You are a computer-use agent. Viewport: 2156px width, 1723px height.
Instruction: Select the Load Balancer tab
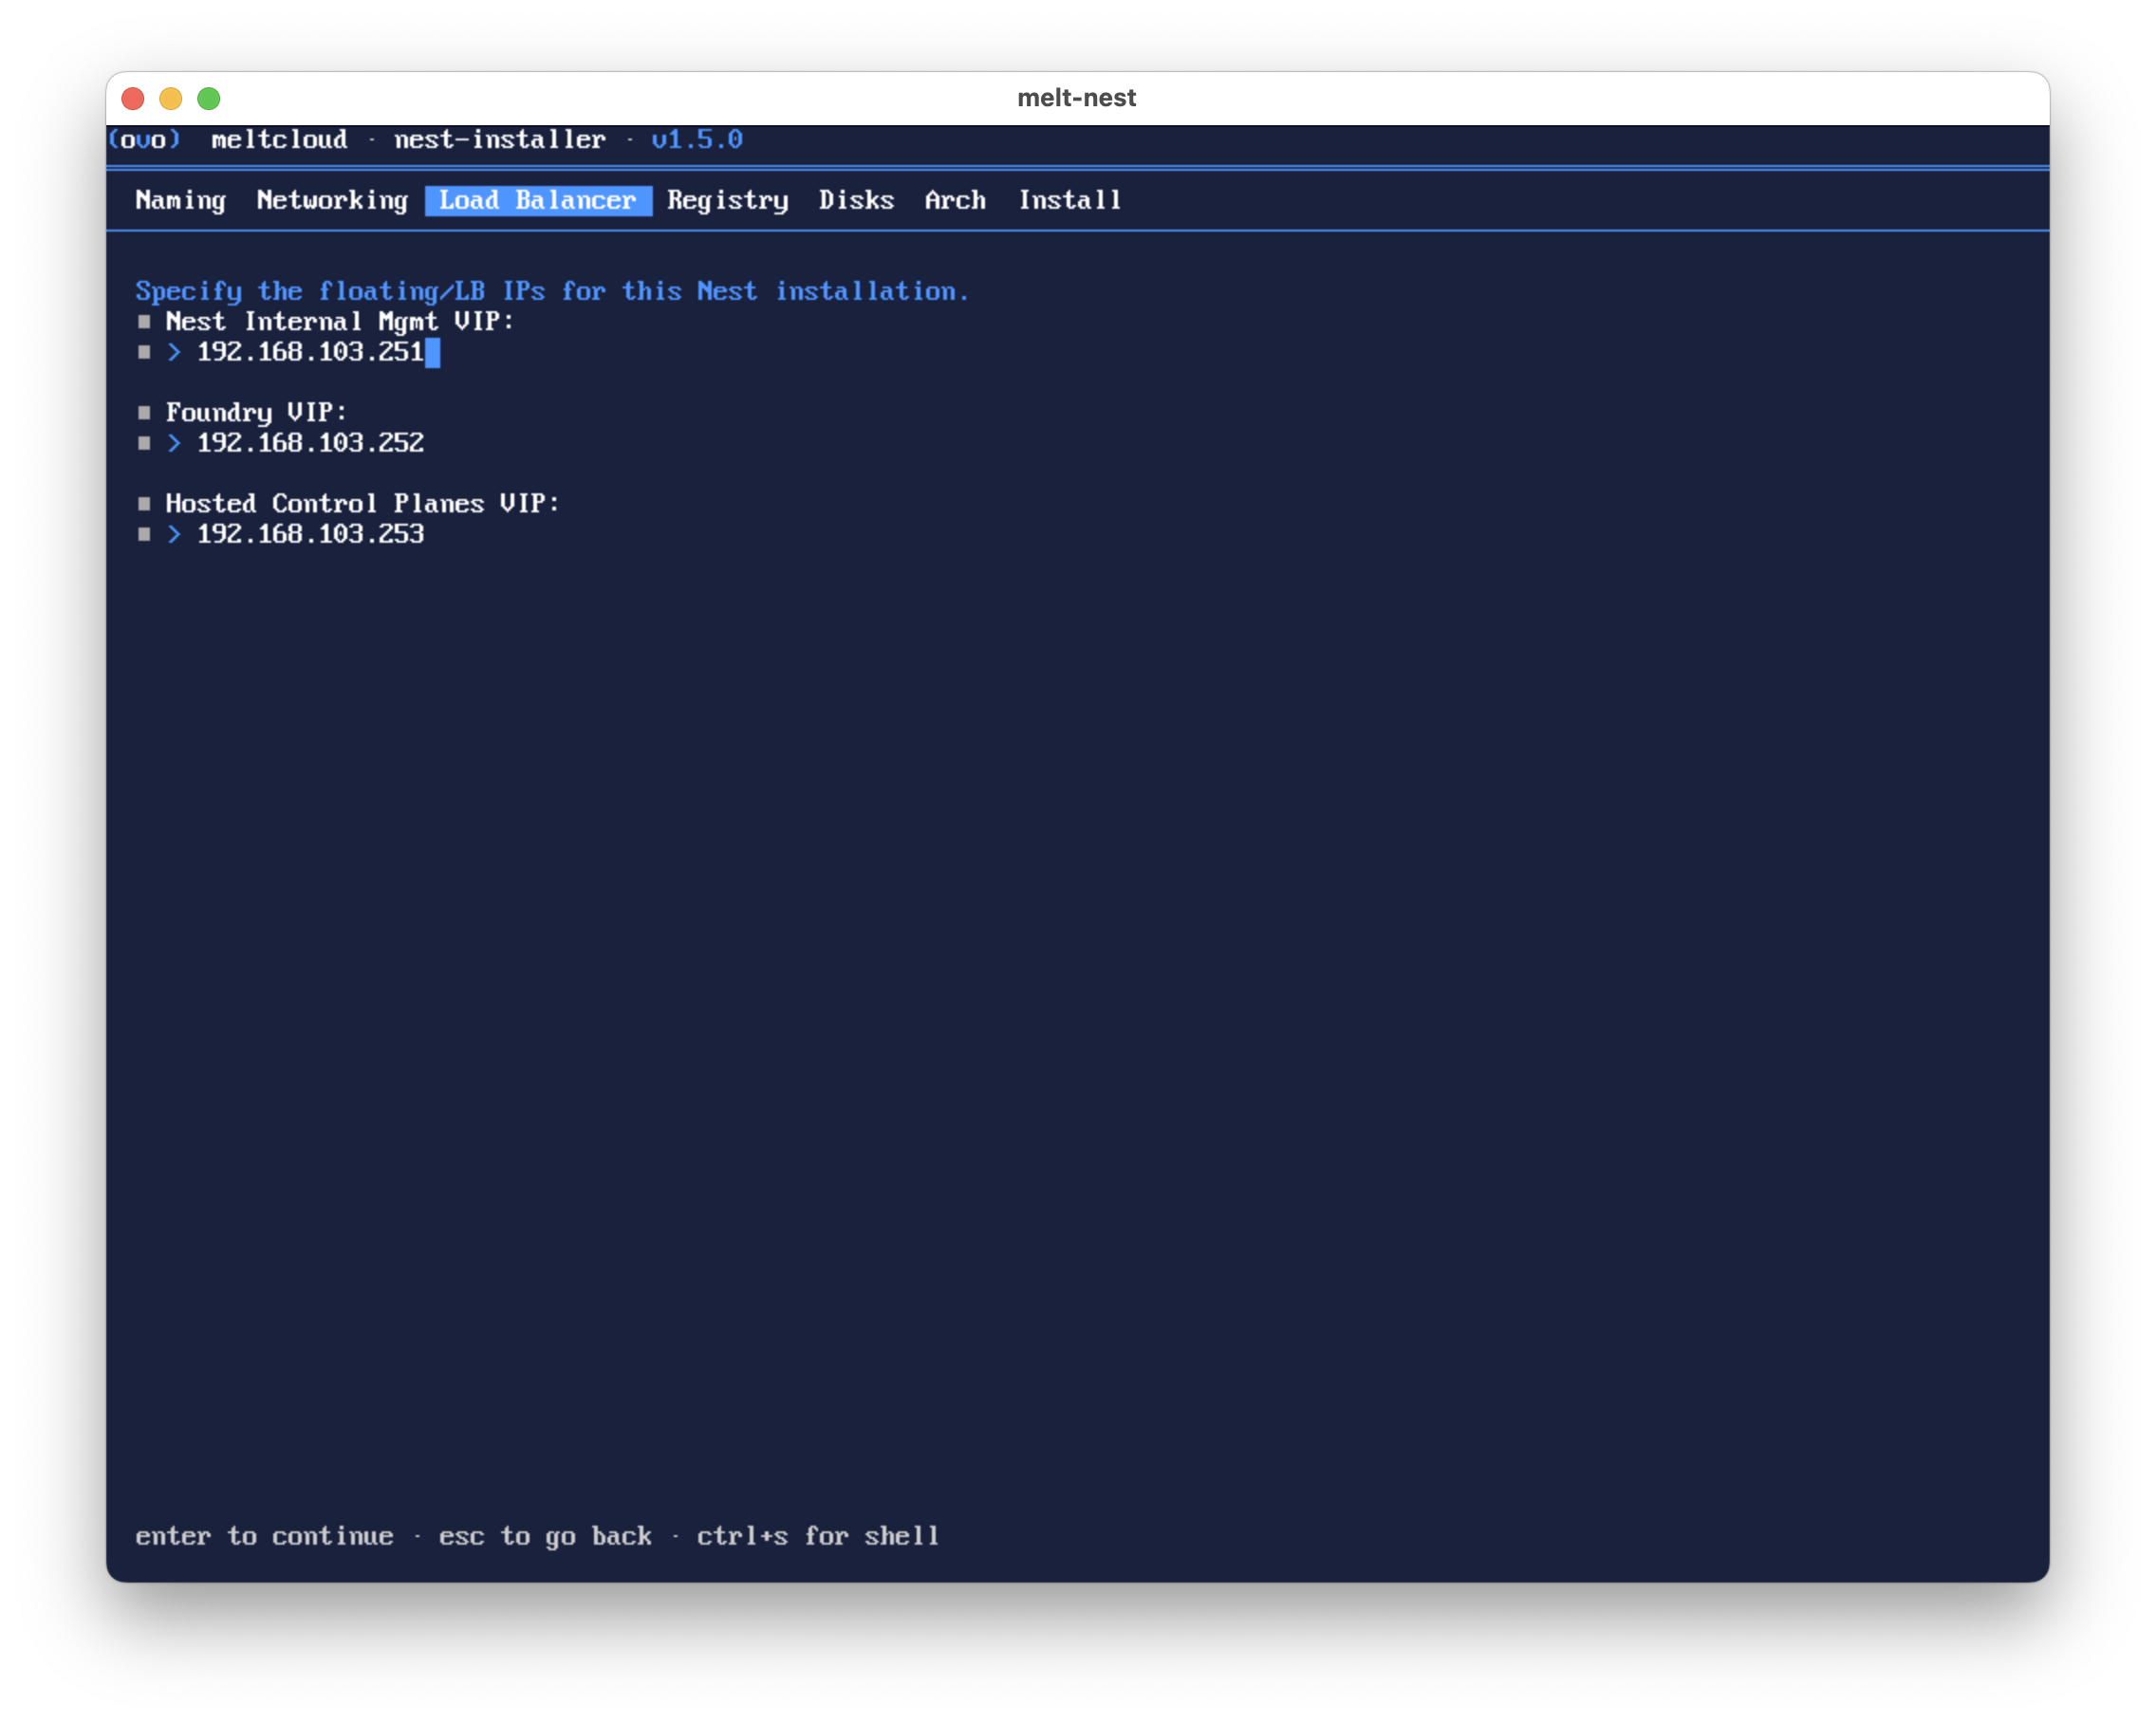tap(538, 200)
